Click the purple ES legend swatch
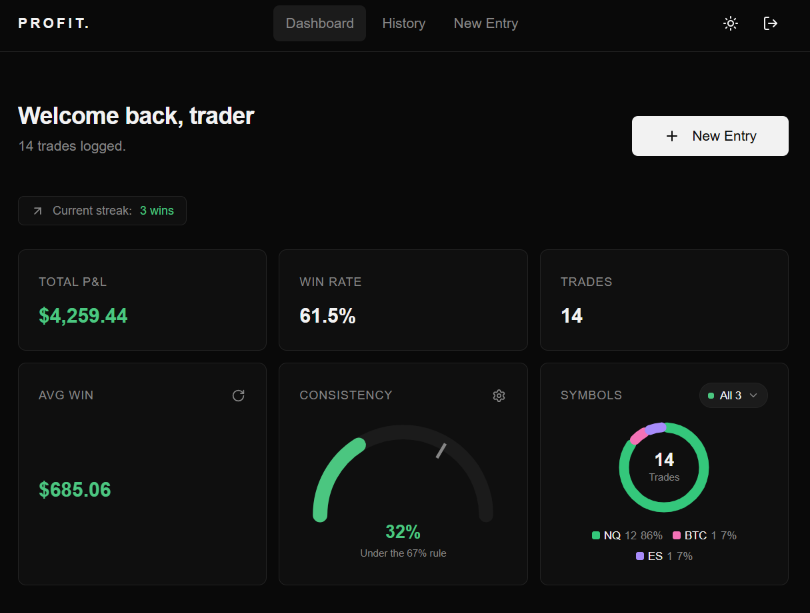Image resolution: width=810 pixels, height=613 pixels. coord(640,556)
